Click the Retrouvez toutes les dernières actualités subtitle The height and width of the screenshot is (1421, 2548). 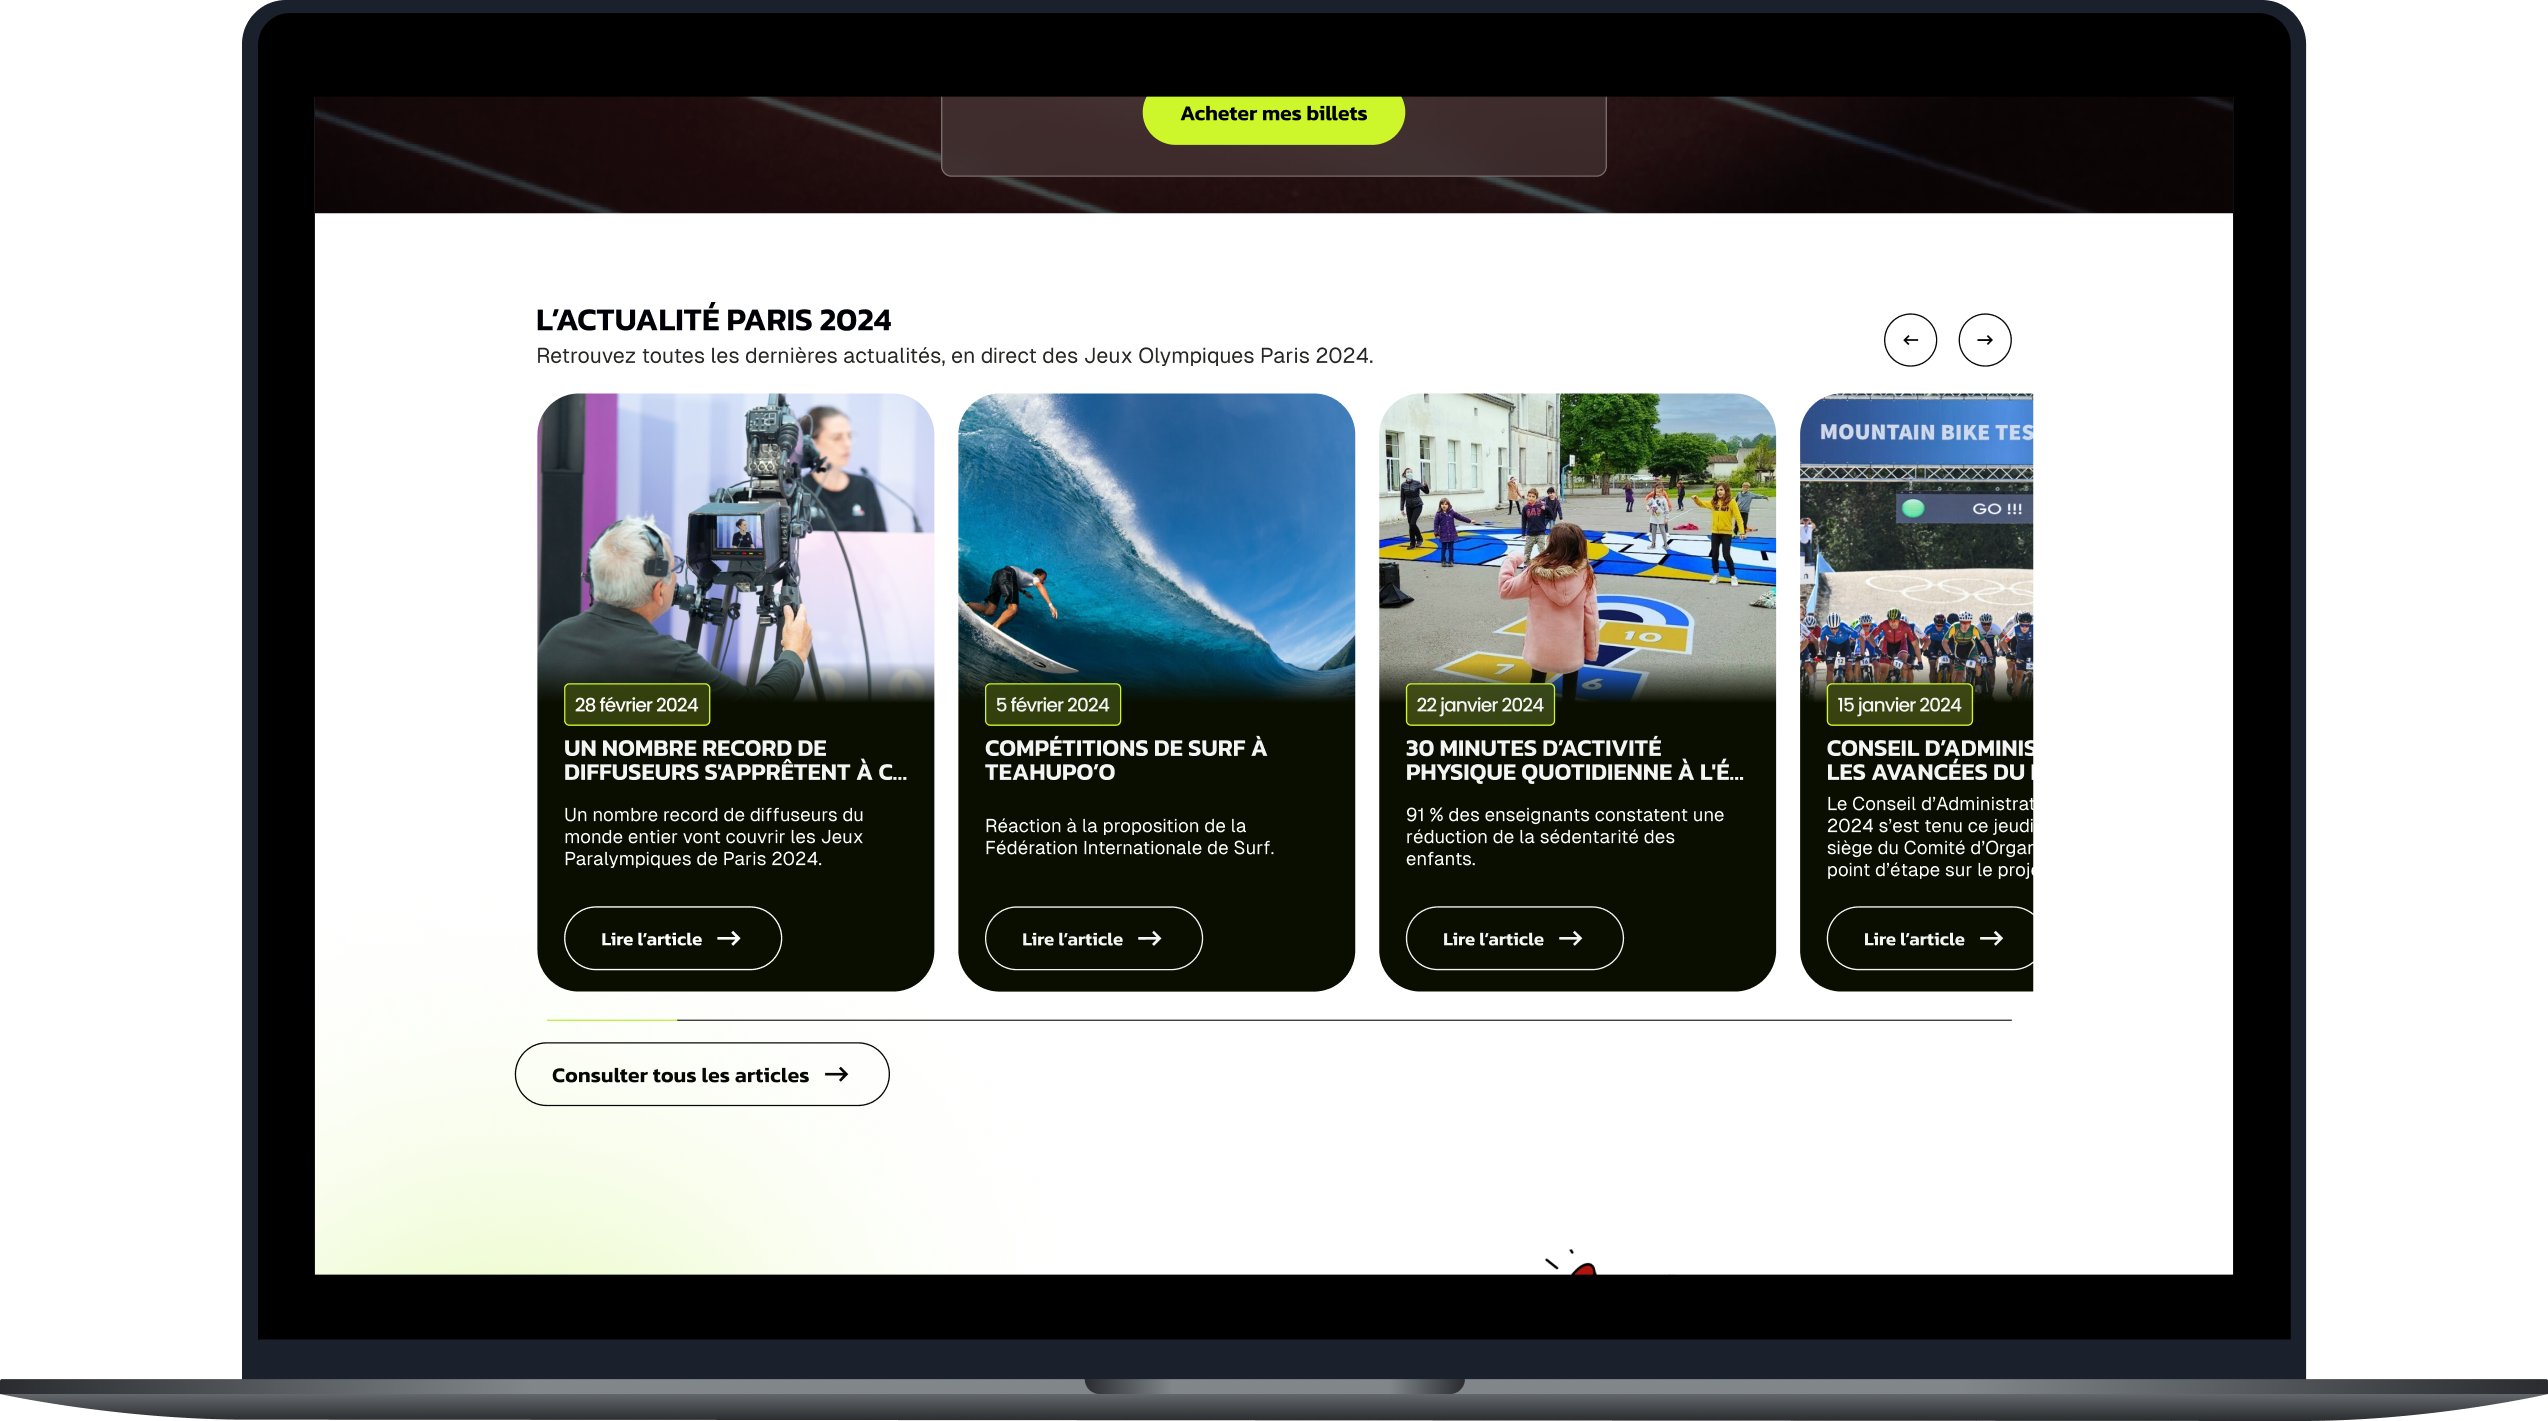955,356
